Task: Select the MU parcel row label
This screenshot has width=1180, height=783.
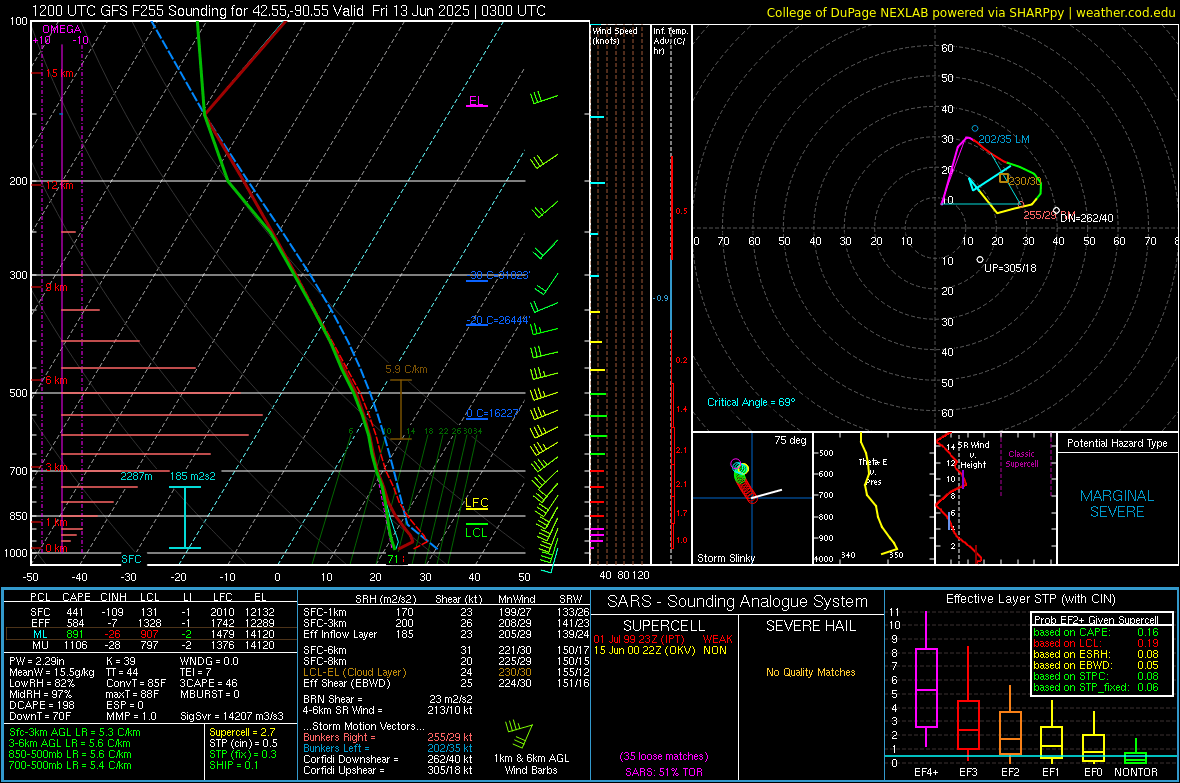Action: coord(40,644)
